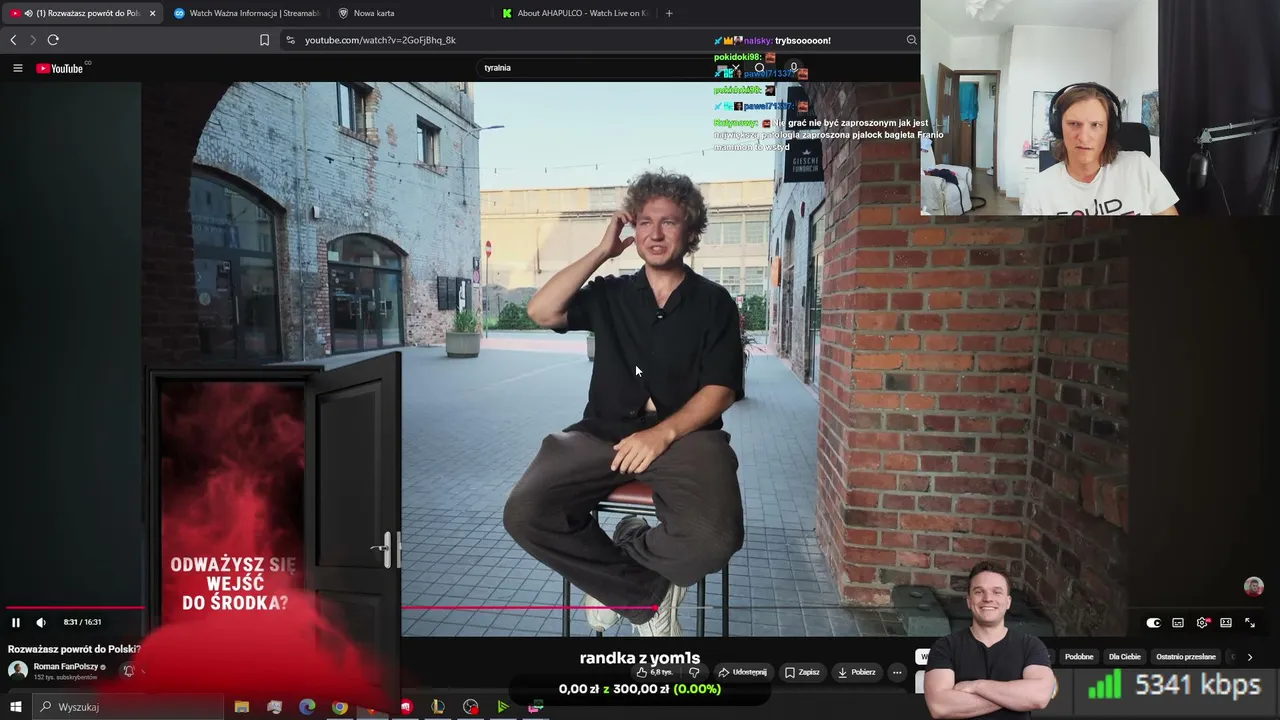This screenshot has width=1280, height=720.
Task: Close the Rozważasz powrót do Polski tab
Action: coord(152,13)
